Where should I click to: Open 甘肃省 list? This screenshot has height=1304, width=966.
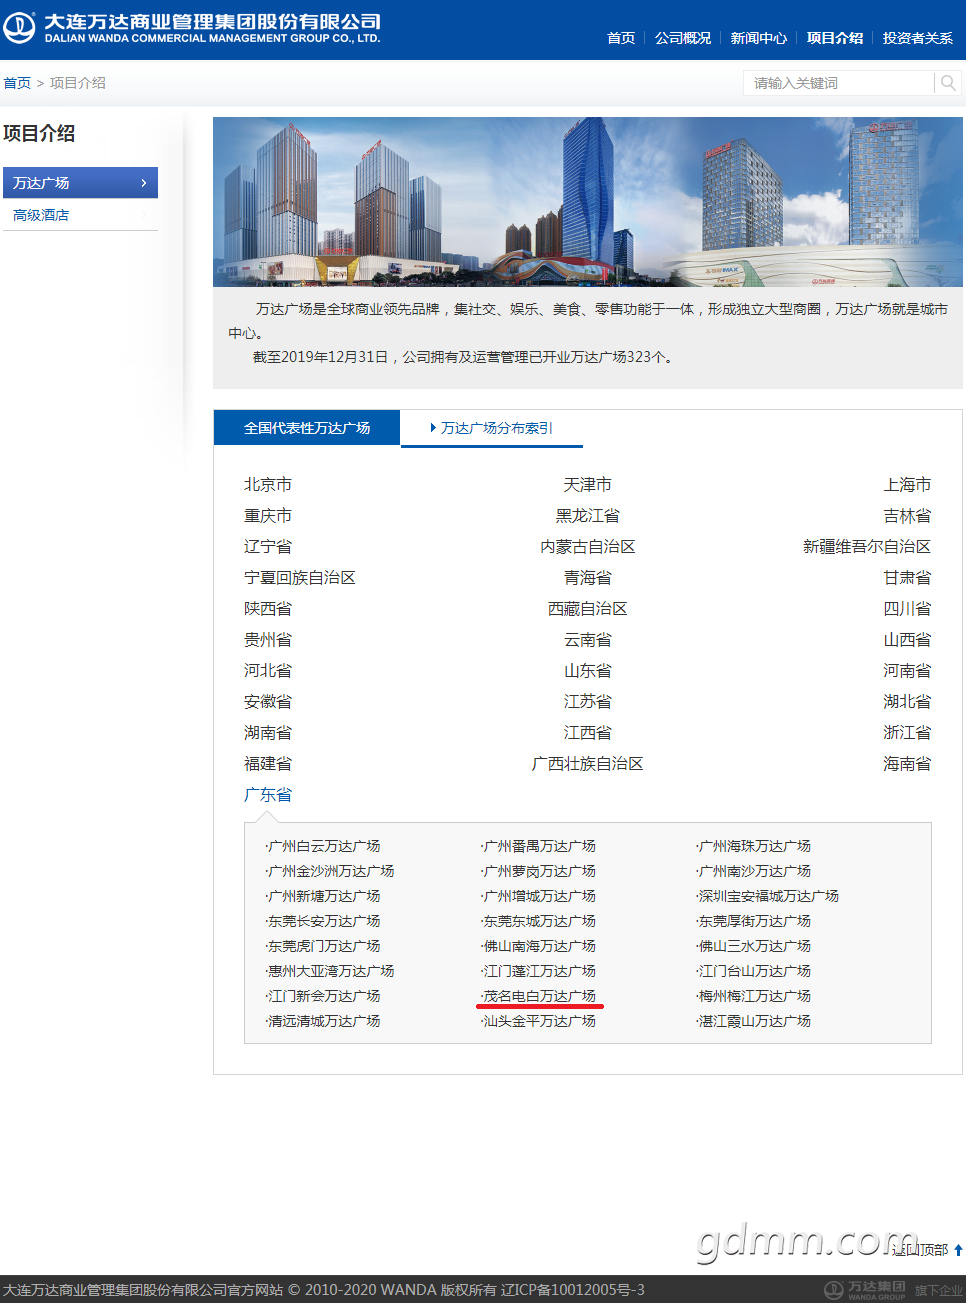coord(907,578)
